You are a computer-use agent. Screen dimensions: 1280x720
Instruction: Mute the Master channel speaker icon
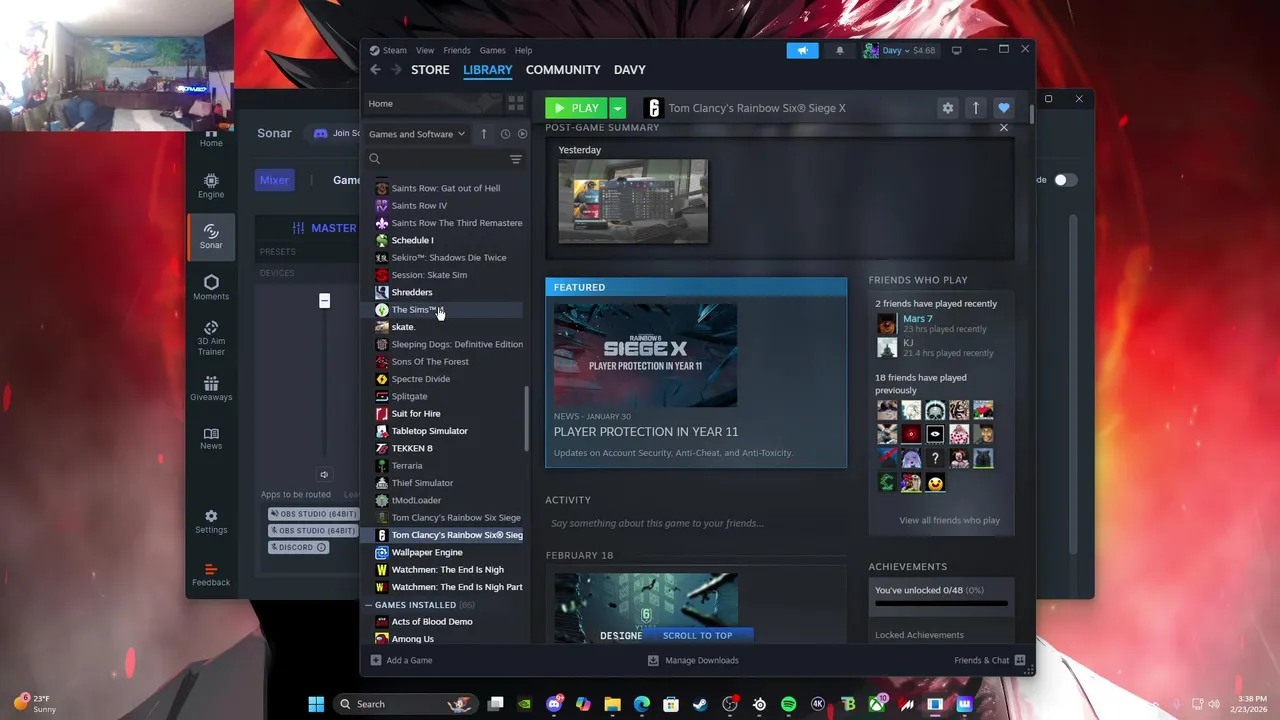tap(324, 475)
